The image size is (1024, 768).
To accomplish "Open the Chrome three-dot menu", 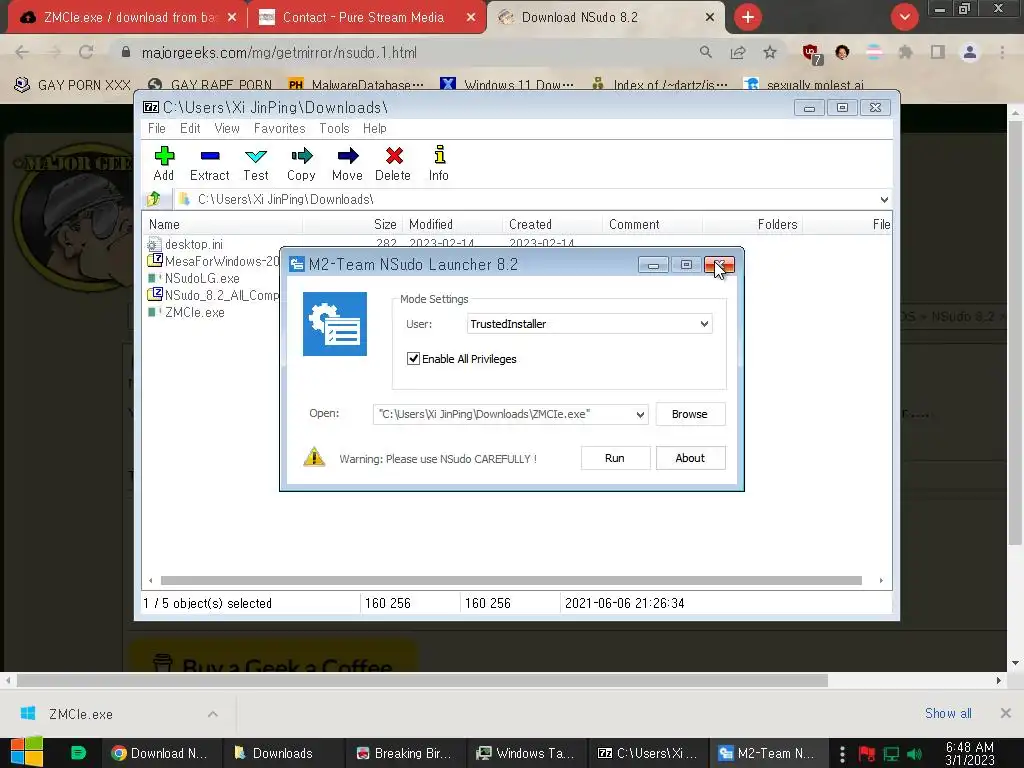I will pyautogui.click(x=1002, y=52).
